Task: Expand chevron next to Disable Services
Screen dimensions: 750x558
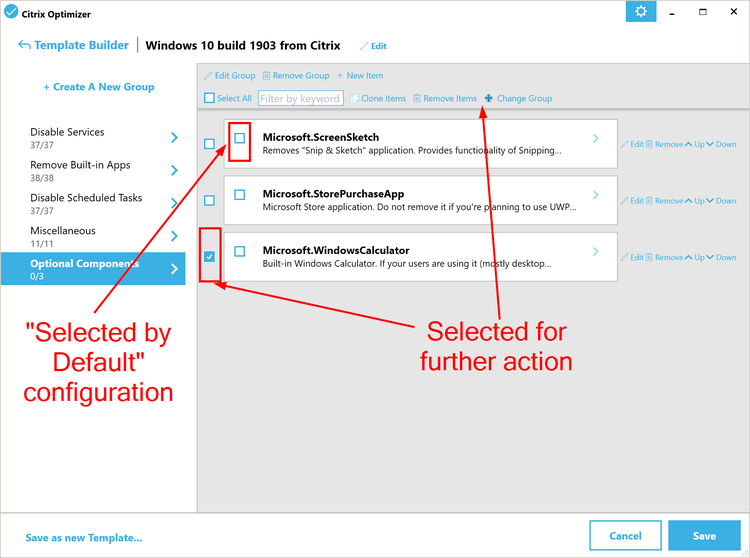Action: tap(175, 138)
